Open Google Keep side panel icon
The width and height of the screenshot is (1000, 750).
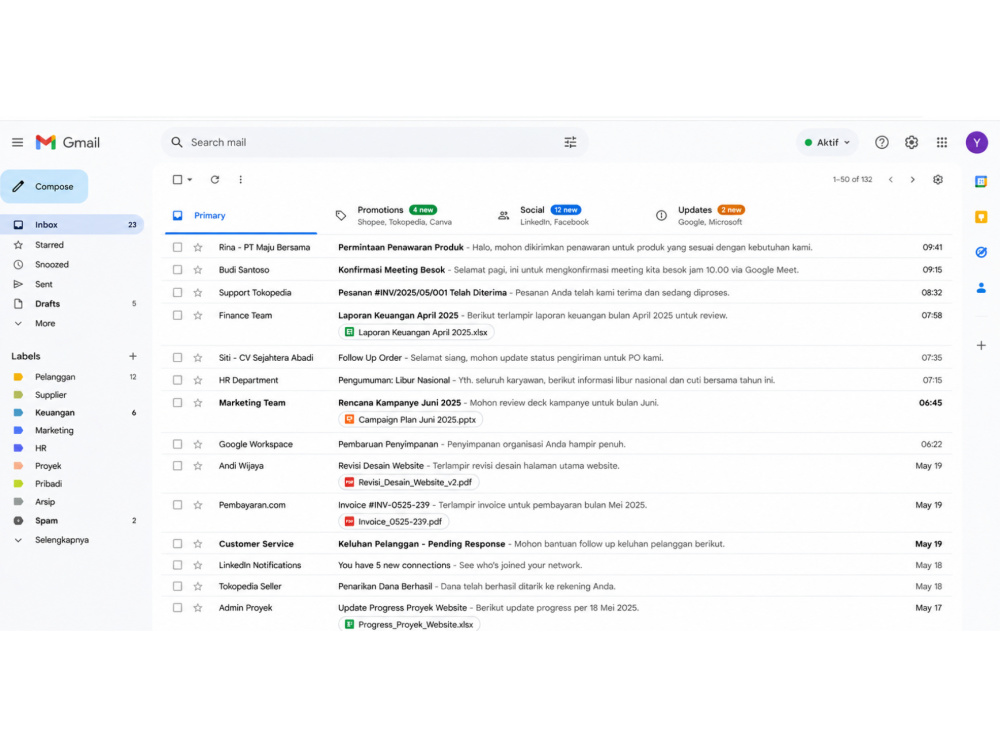click(x=981, y=217)
